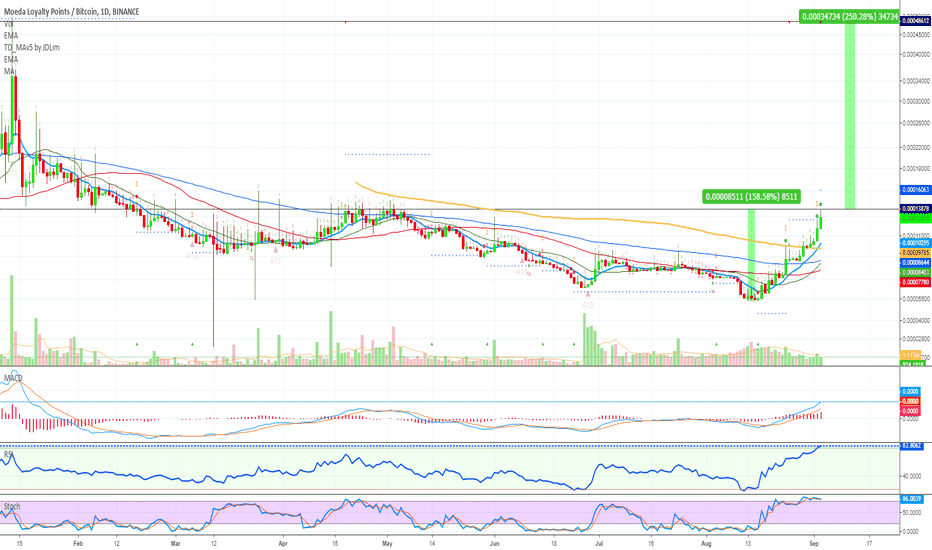Image resolution: width=932 pixels, height=550 pixels.
Task: Click the 83.8062 RSI value label
Action: (912, 445)
